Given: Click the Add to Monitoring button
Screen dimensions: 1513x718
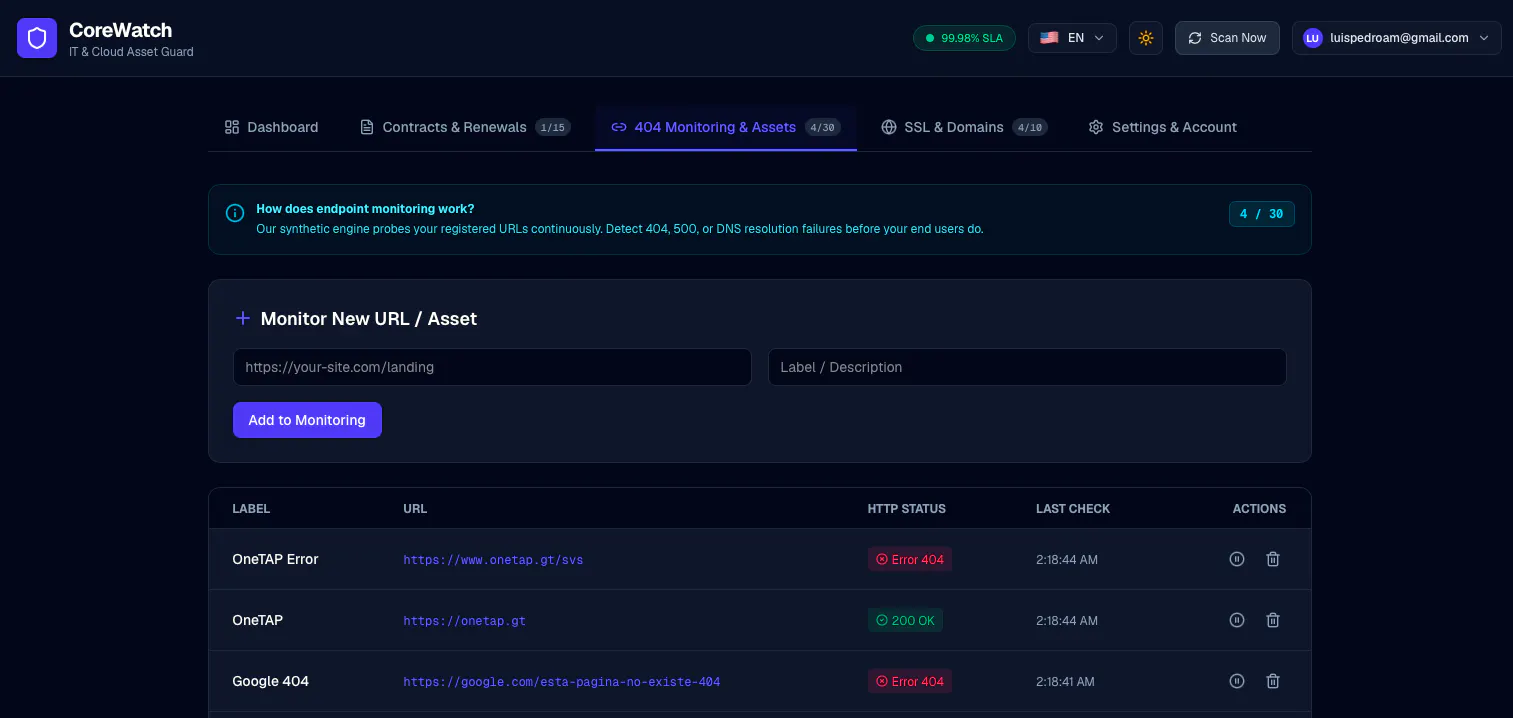Looking at the screenshot, I should click(x=307, y=420).
